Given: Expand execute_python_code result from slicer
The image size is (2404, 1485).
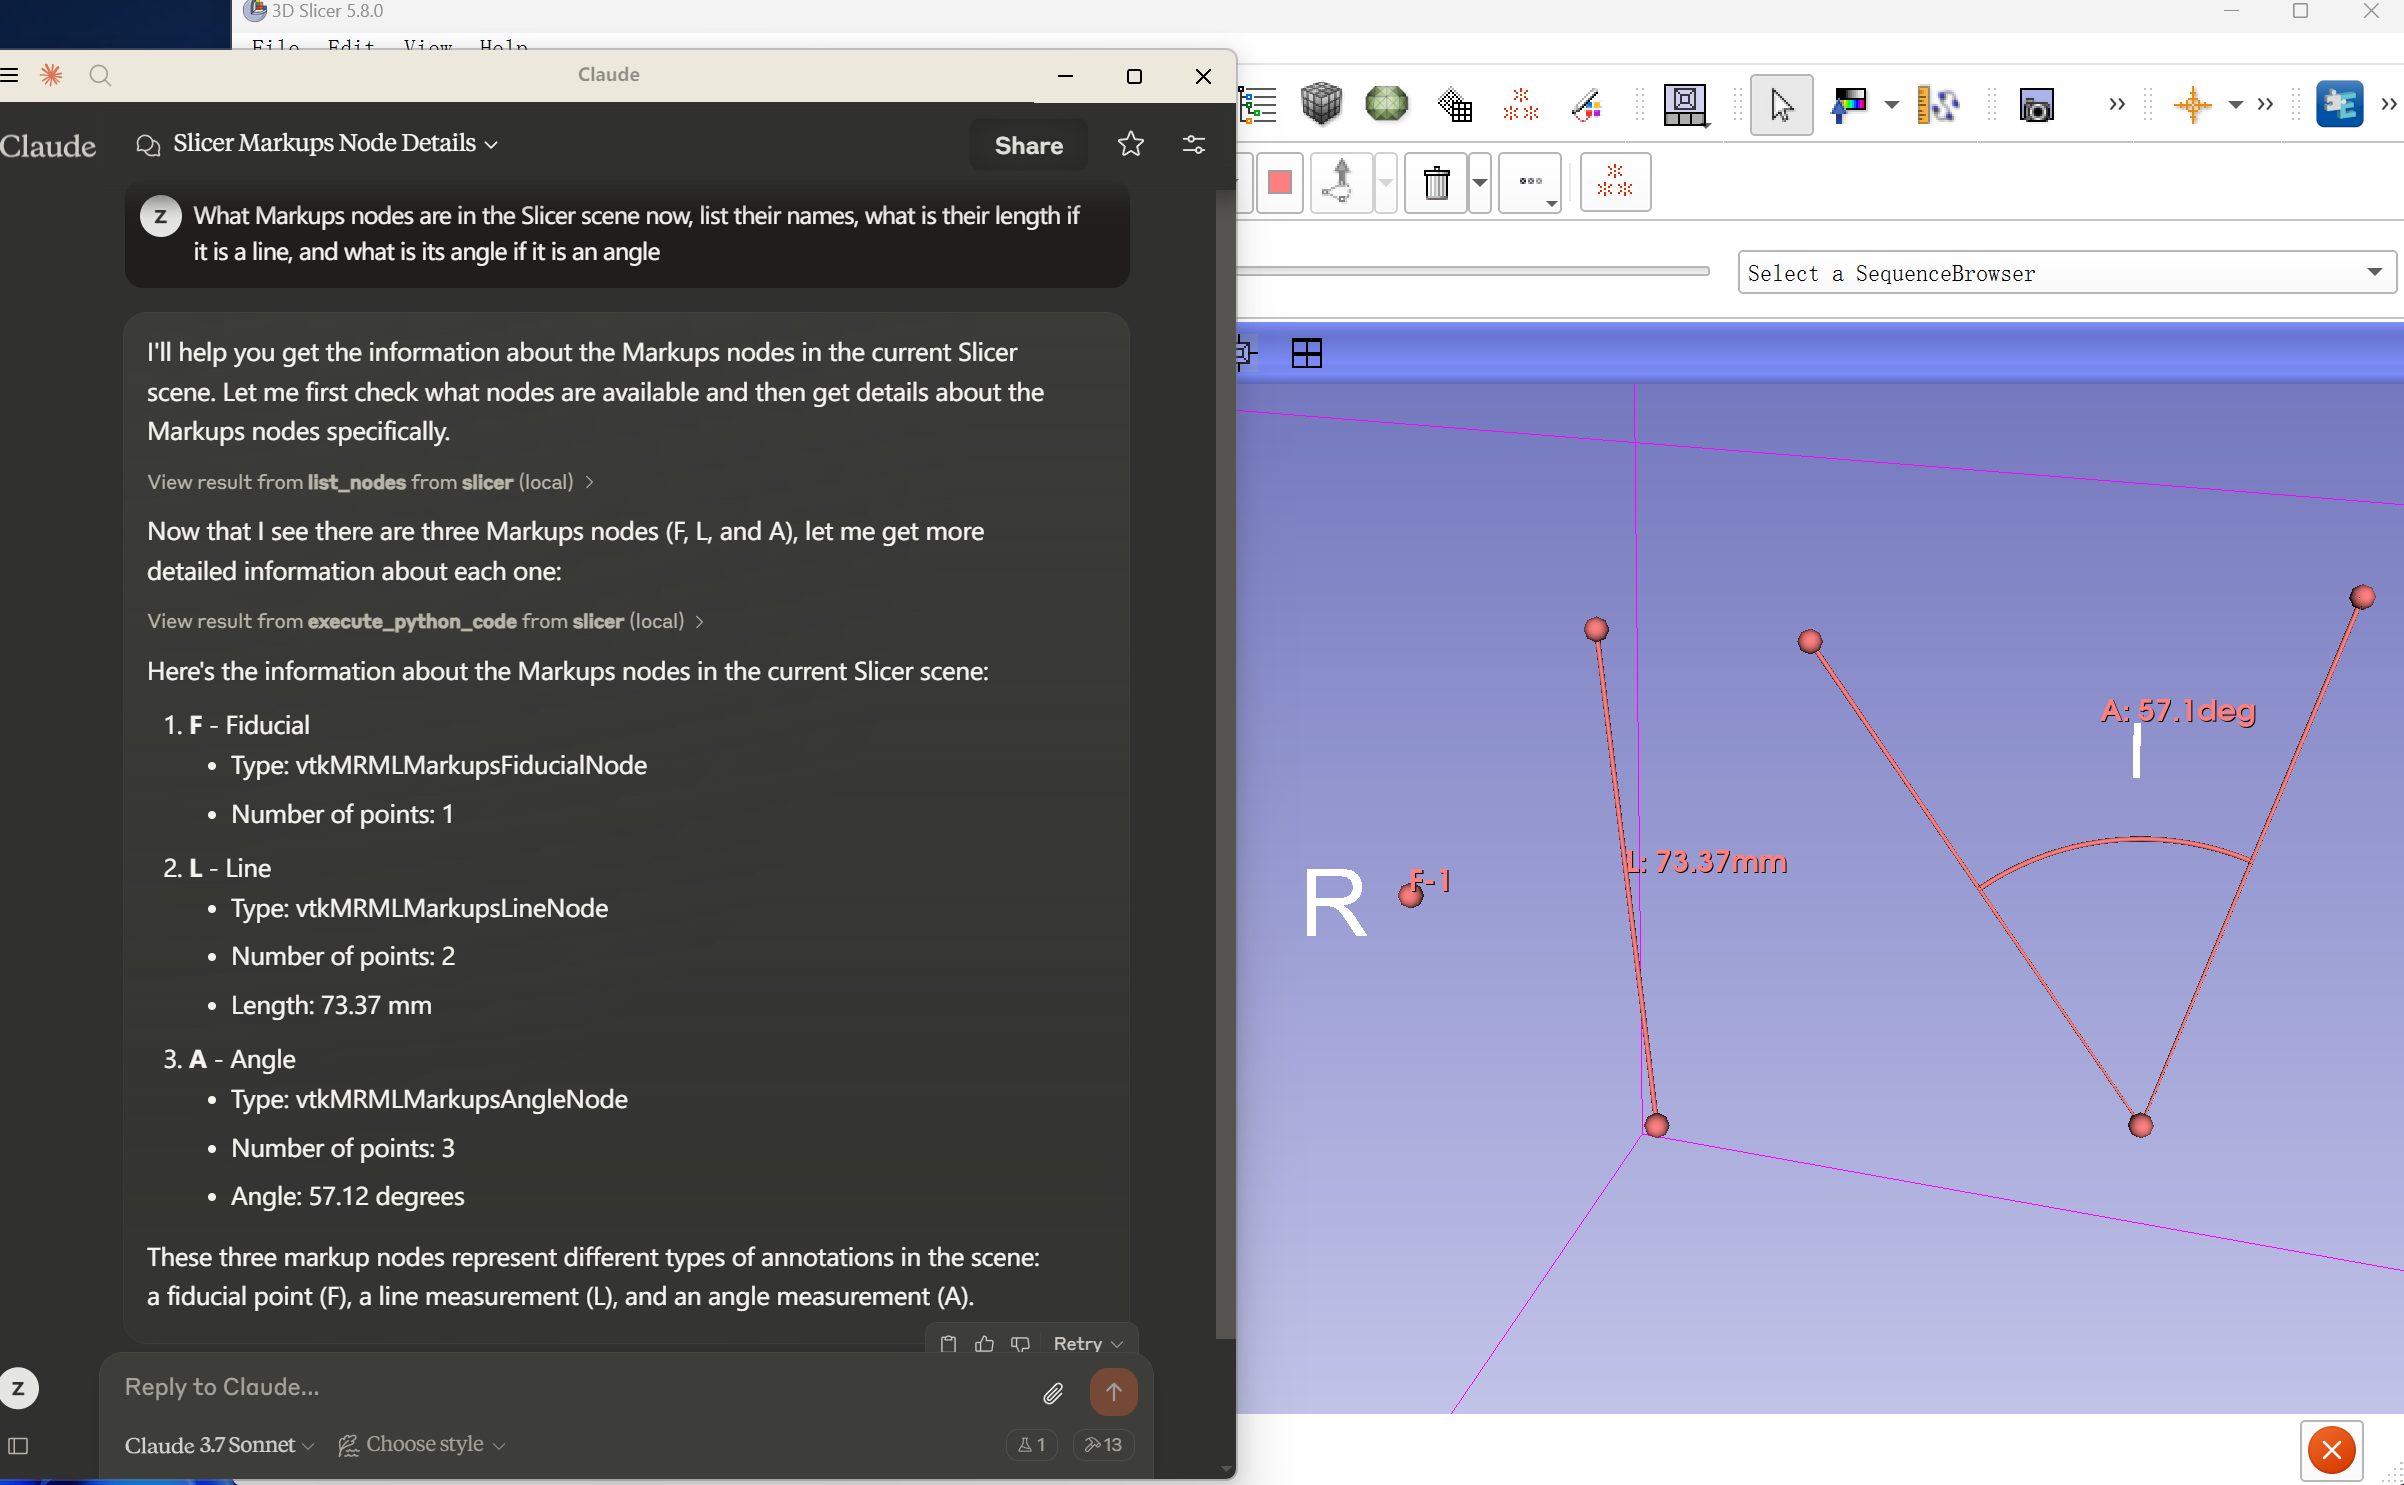Looking at the screenshot, I should pyautogui.click(x=425, y=621).
